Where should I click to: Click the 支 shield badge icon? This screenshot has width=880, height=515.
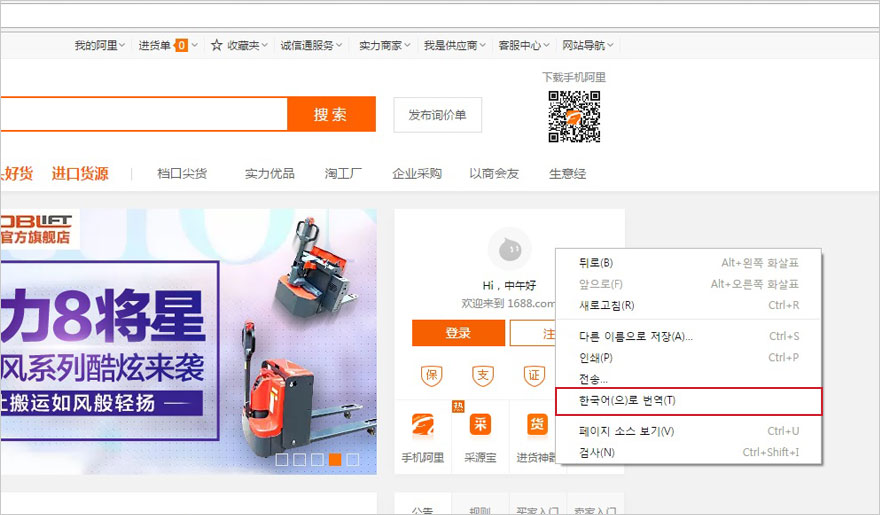point(483,375)
